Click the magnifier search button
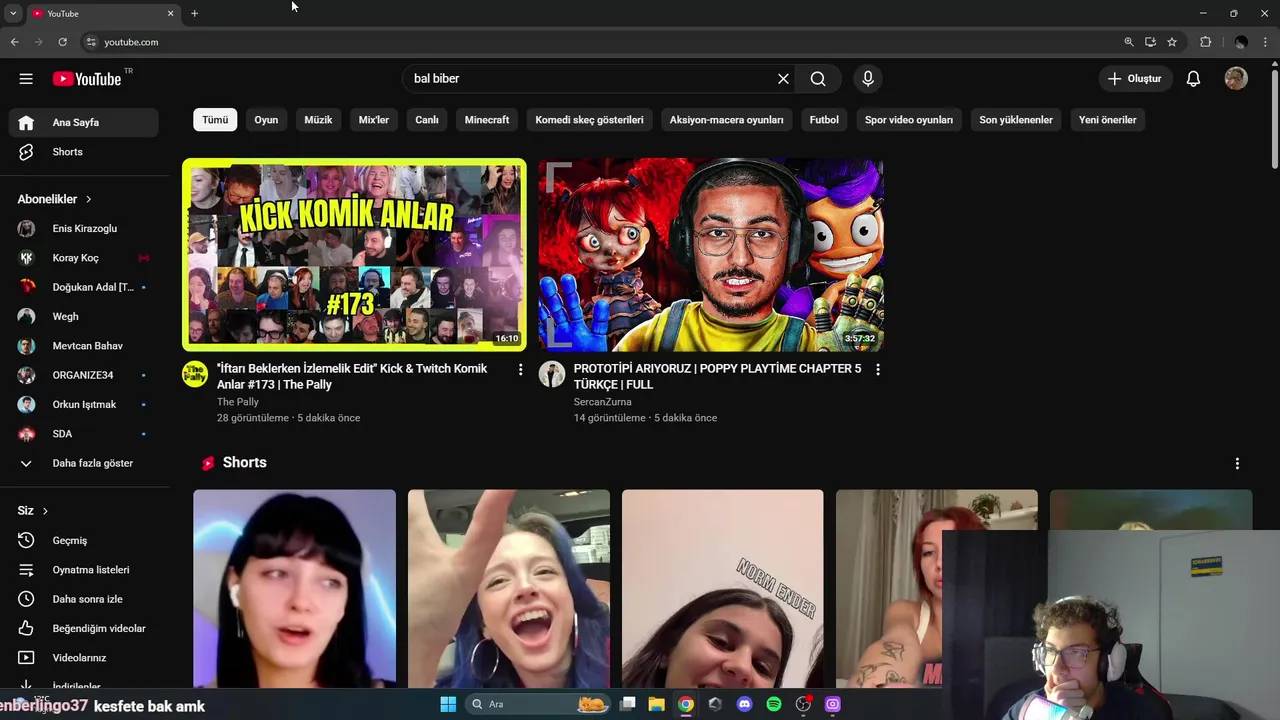Image resolution: width=1280 pixels, height=720 pixels. pos(818,79)
